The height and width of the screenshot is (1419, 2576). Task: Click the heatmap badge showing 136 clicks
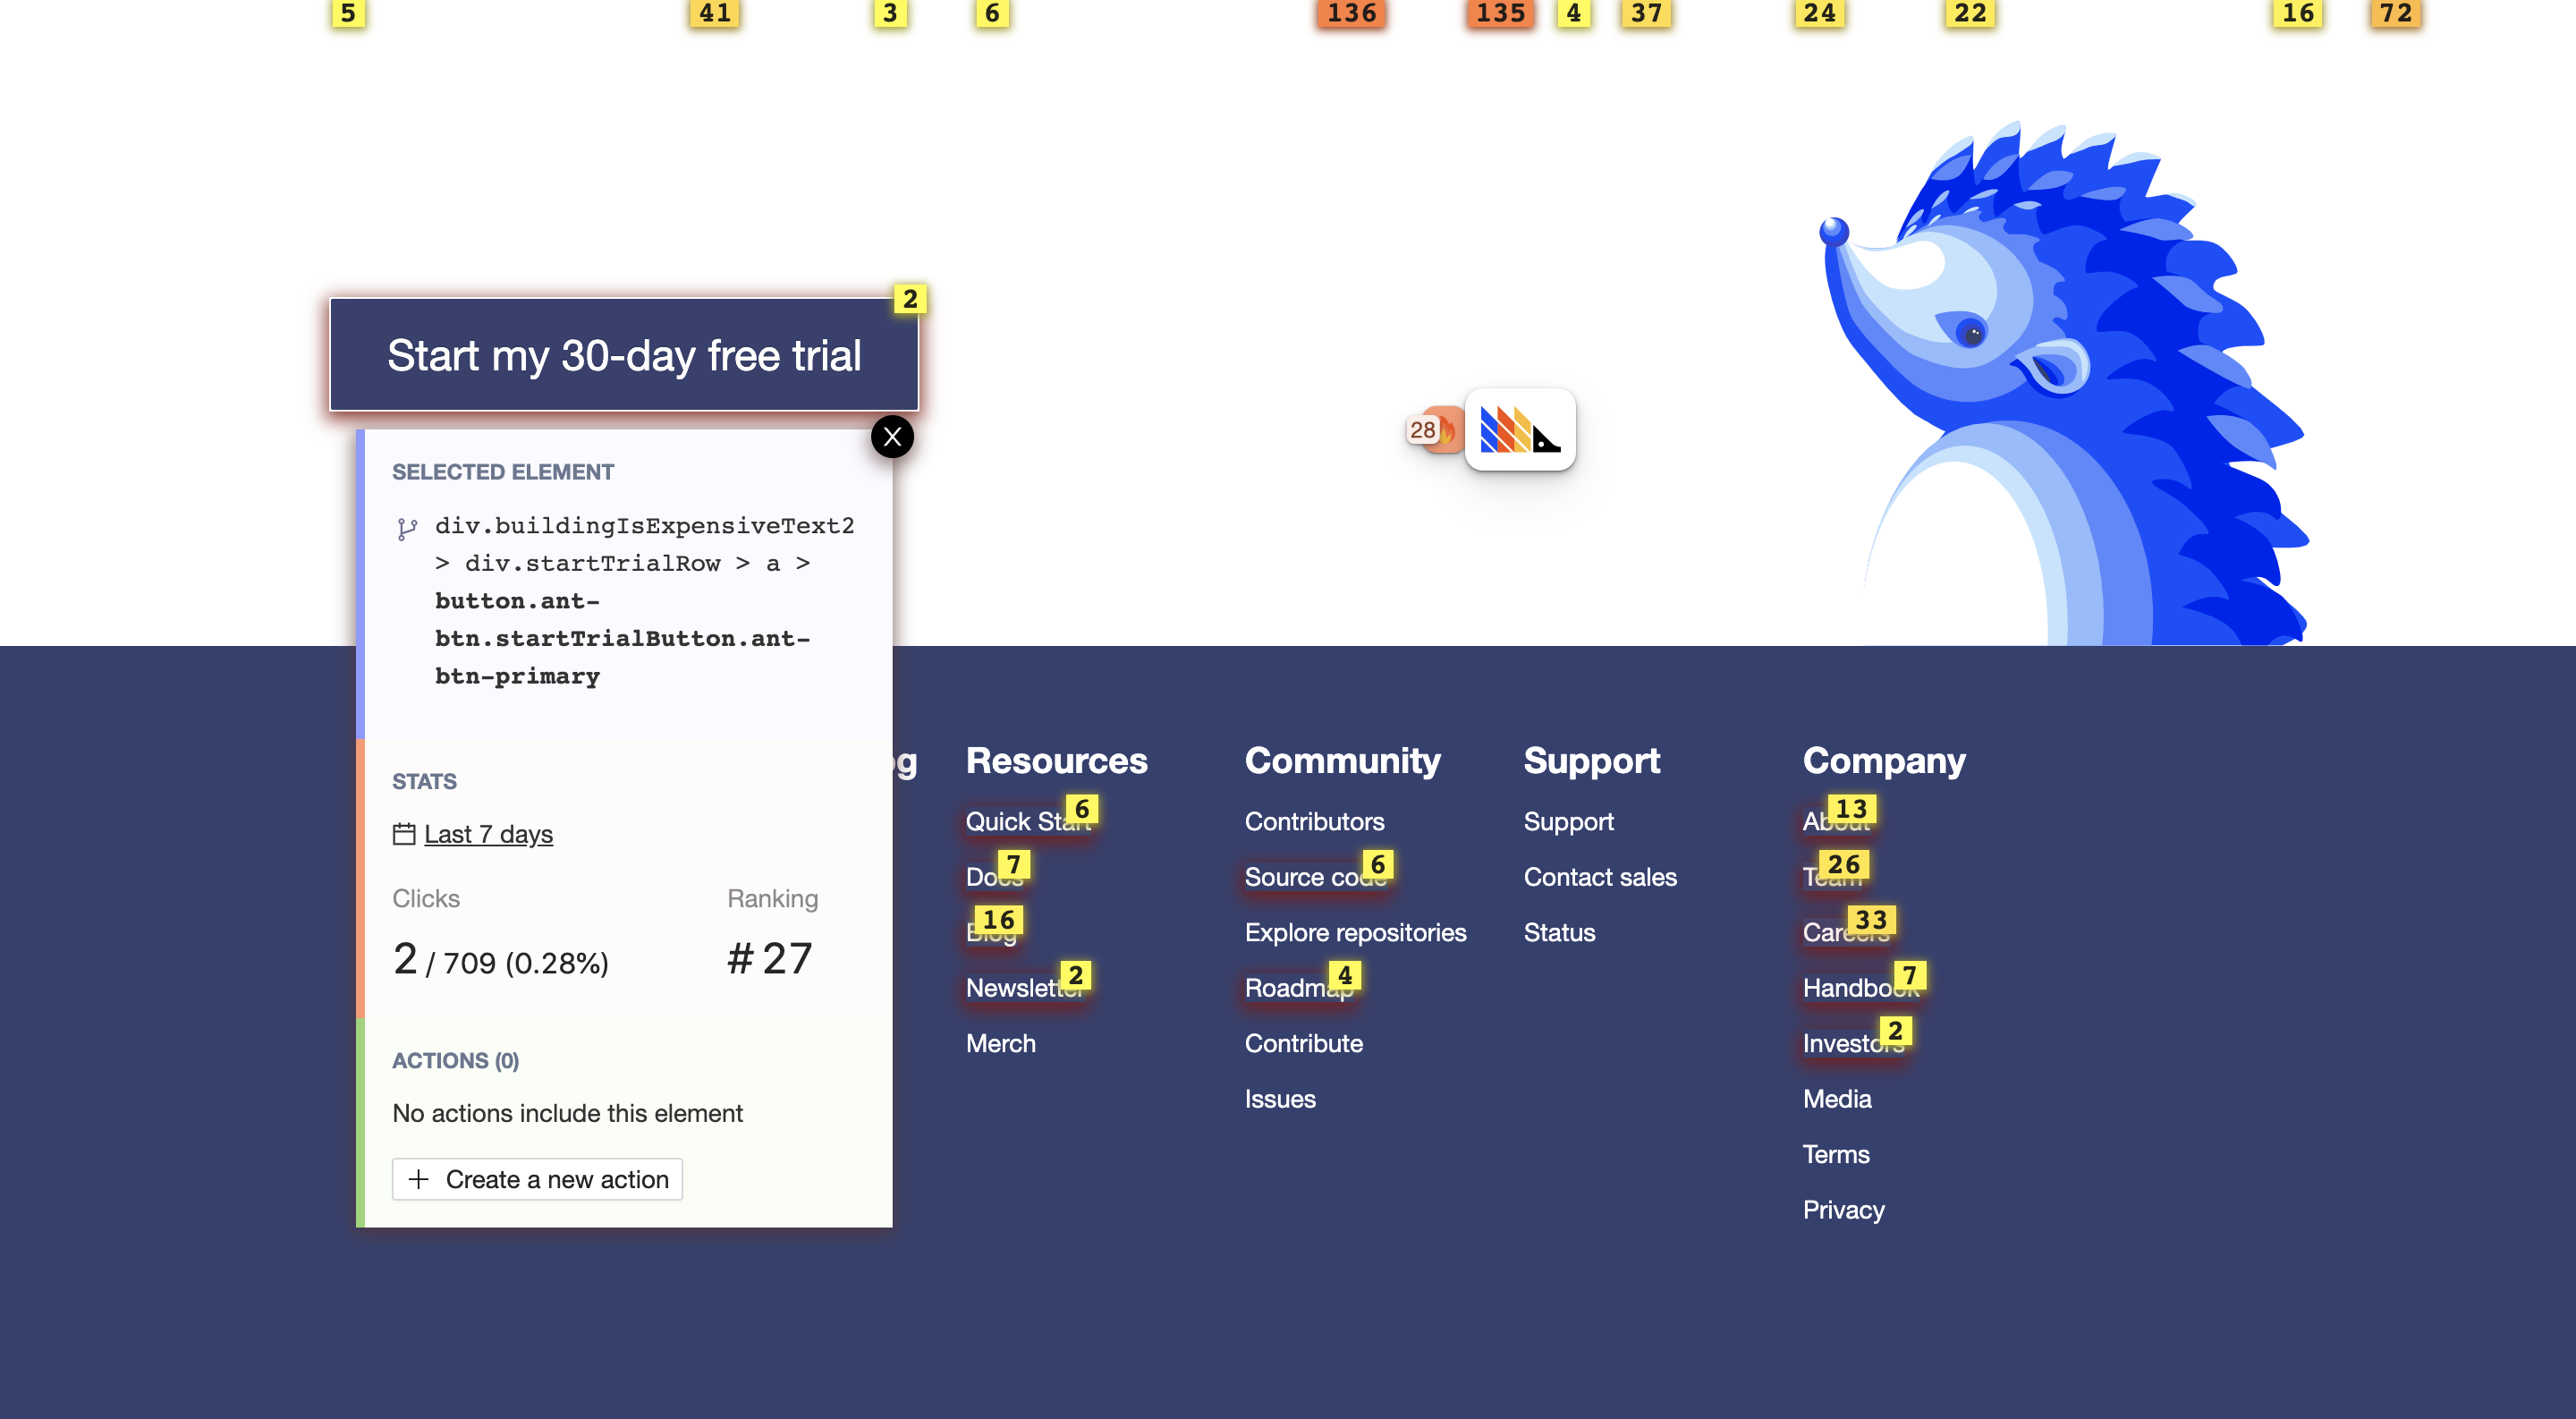pyautogui.click(x=1351, y=14)
